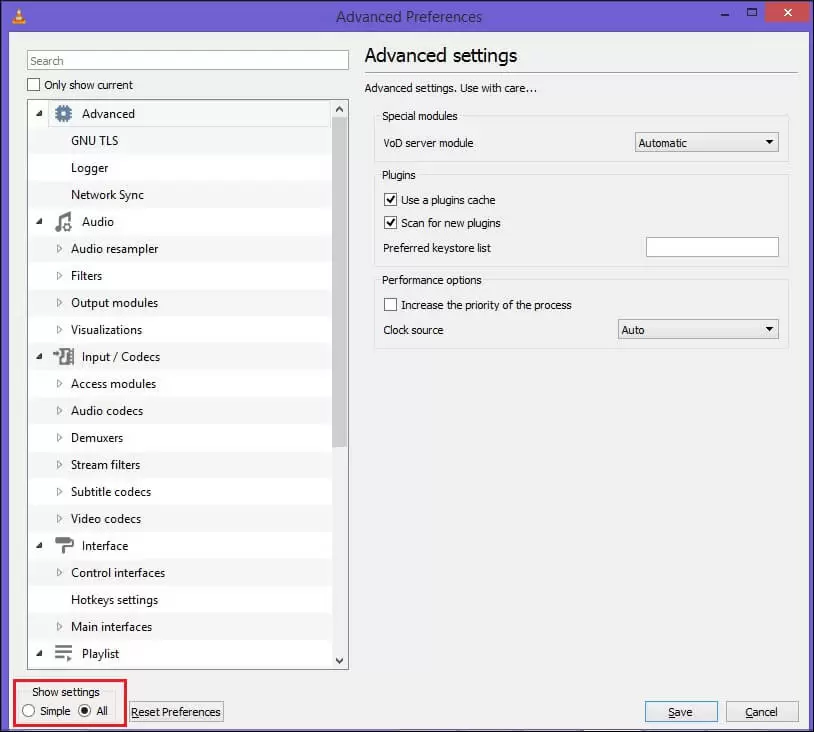
Task: Expand the Control interfaces node
Action: (x=59, y=573)
